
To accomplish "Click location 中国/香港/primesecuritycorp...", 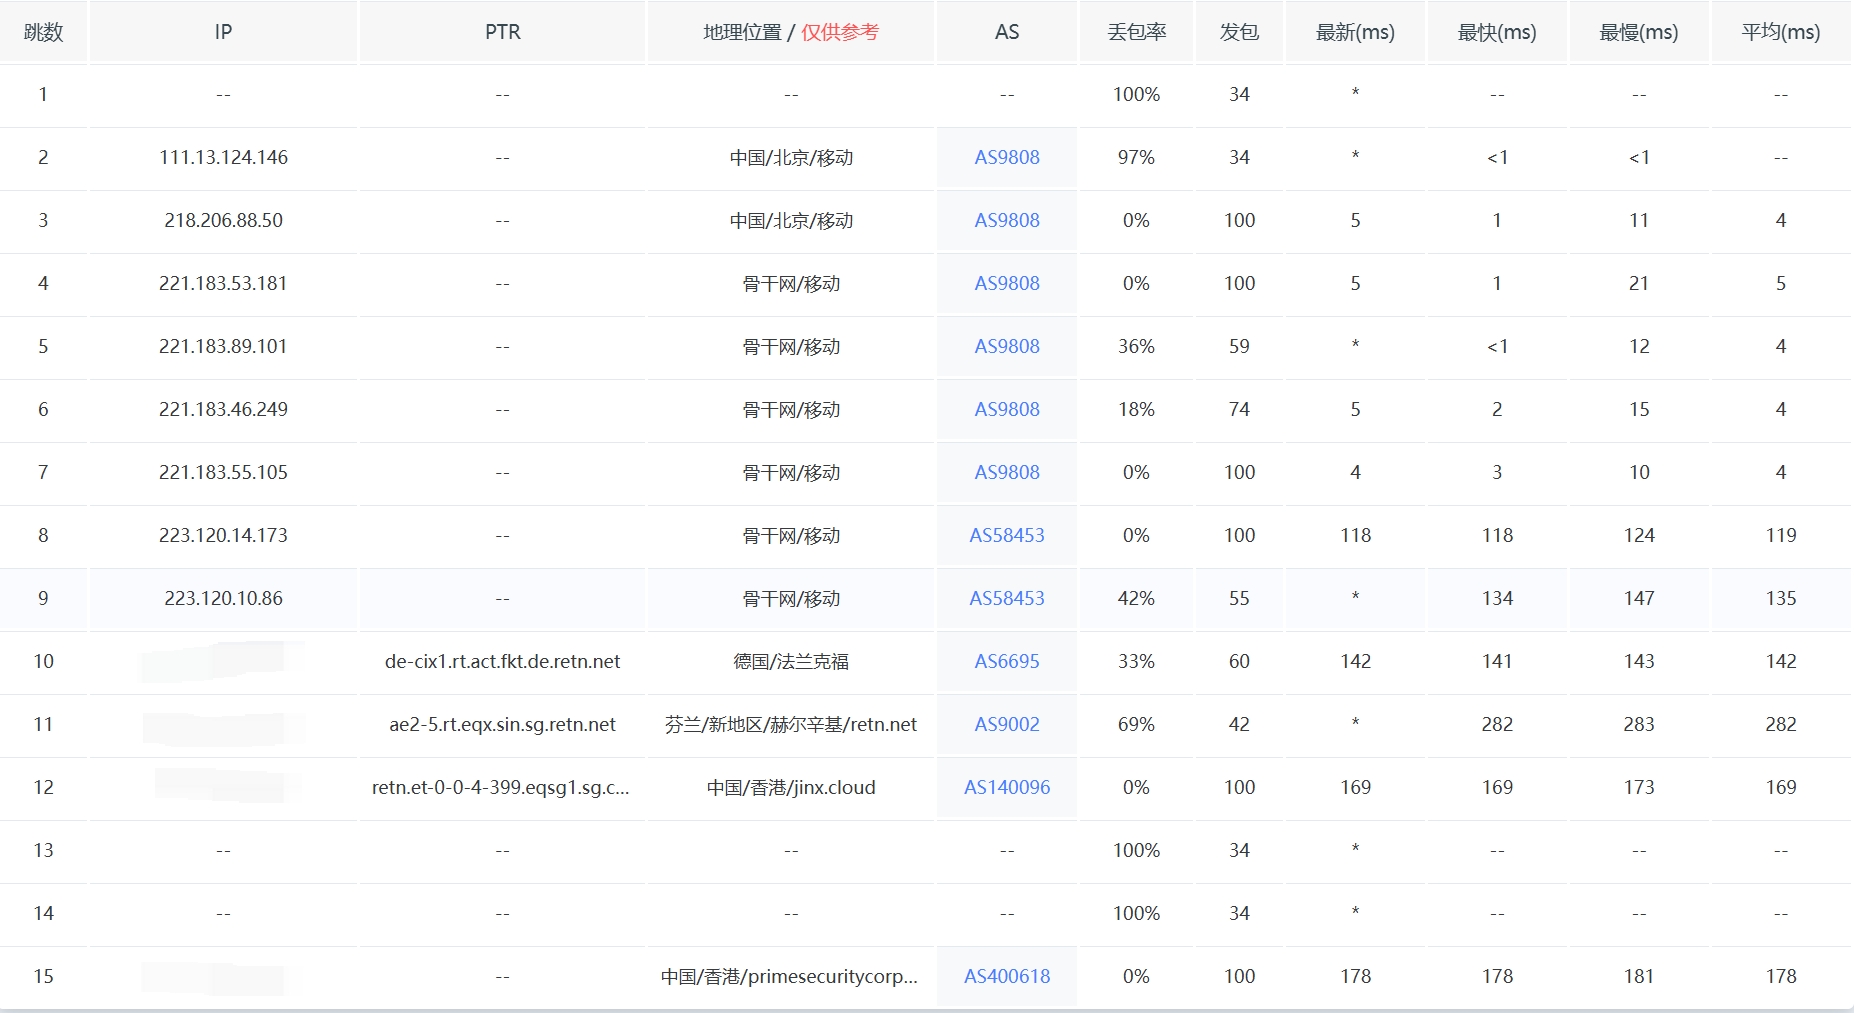I will [789, 976].
